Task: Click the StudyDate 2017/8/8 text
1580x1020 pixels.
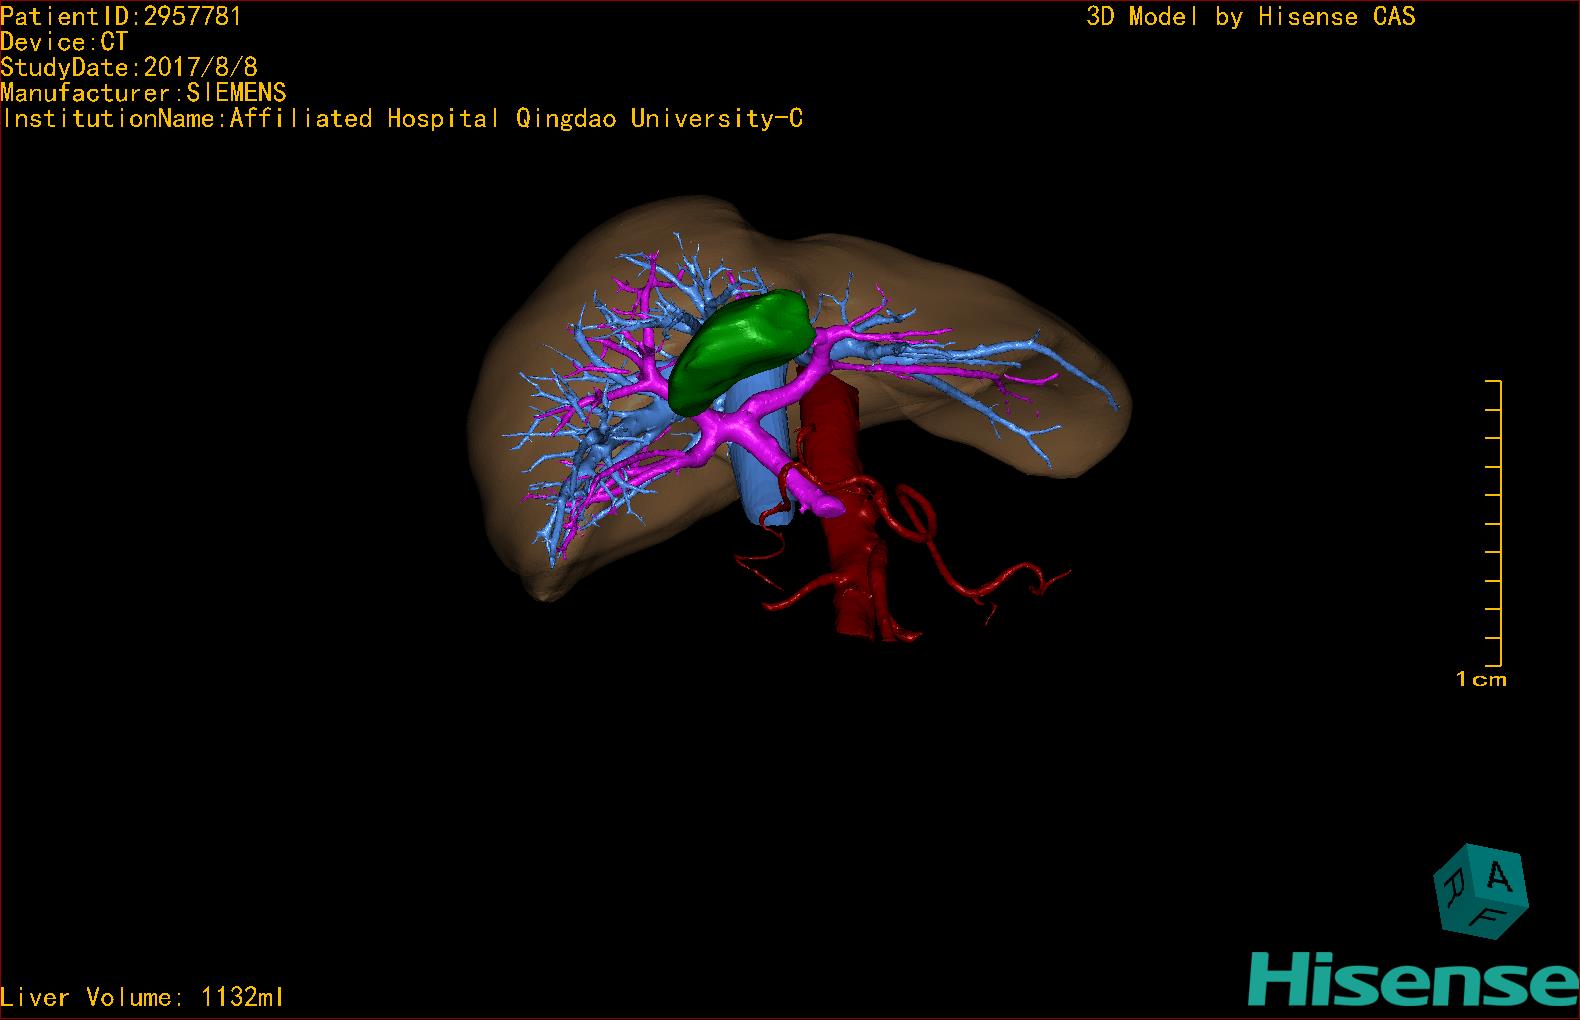Action: (x=129, y=68)
